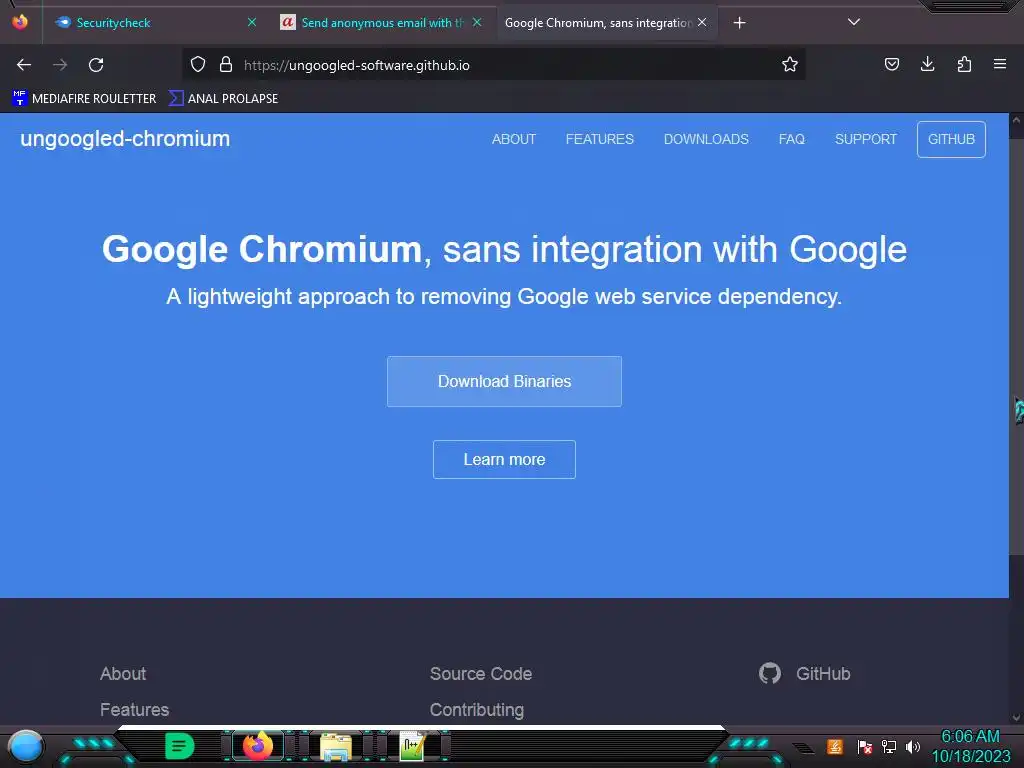Close the Send anonymous email tab

coord(477,22)
